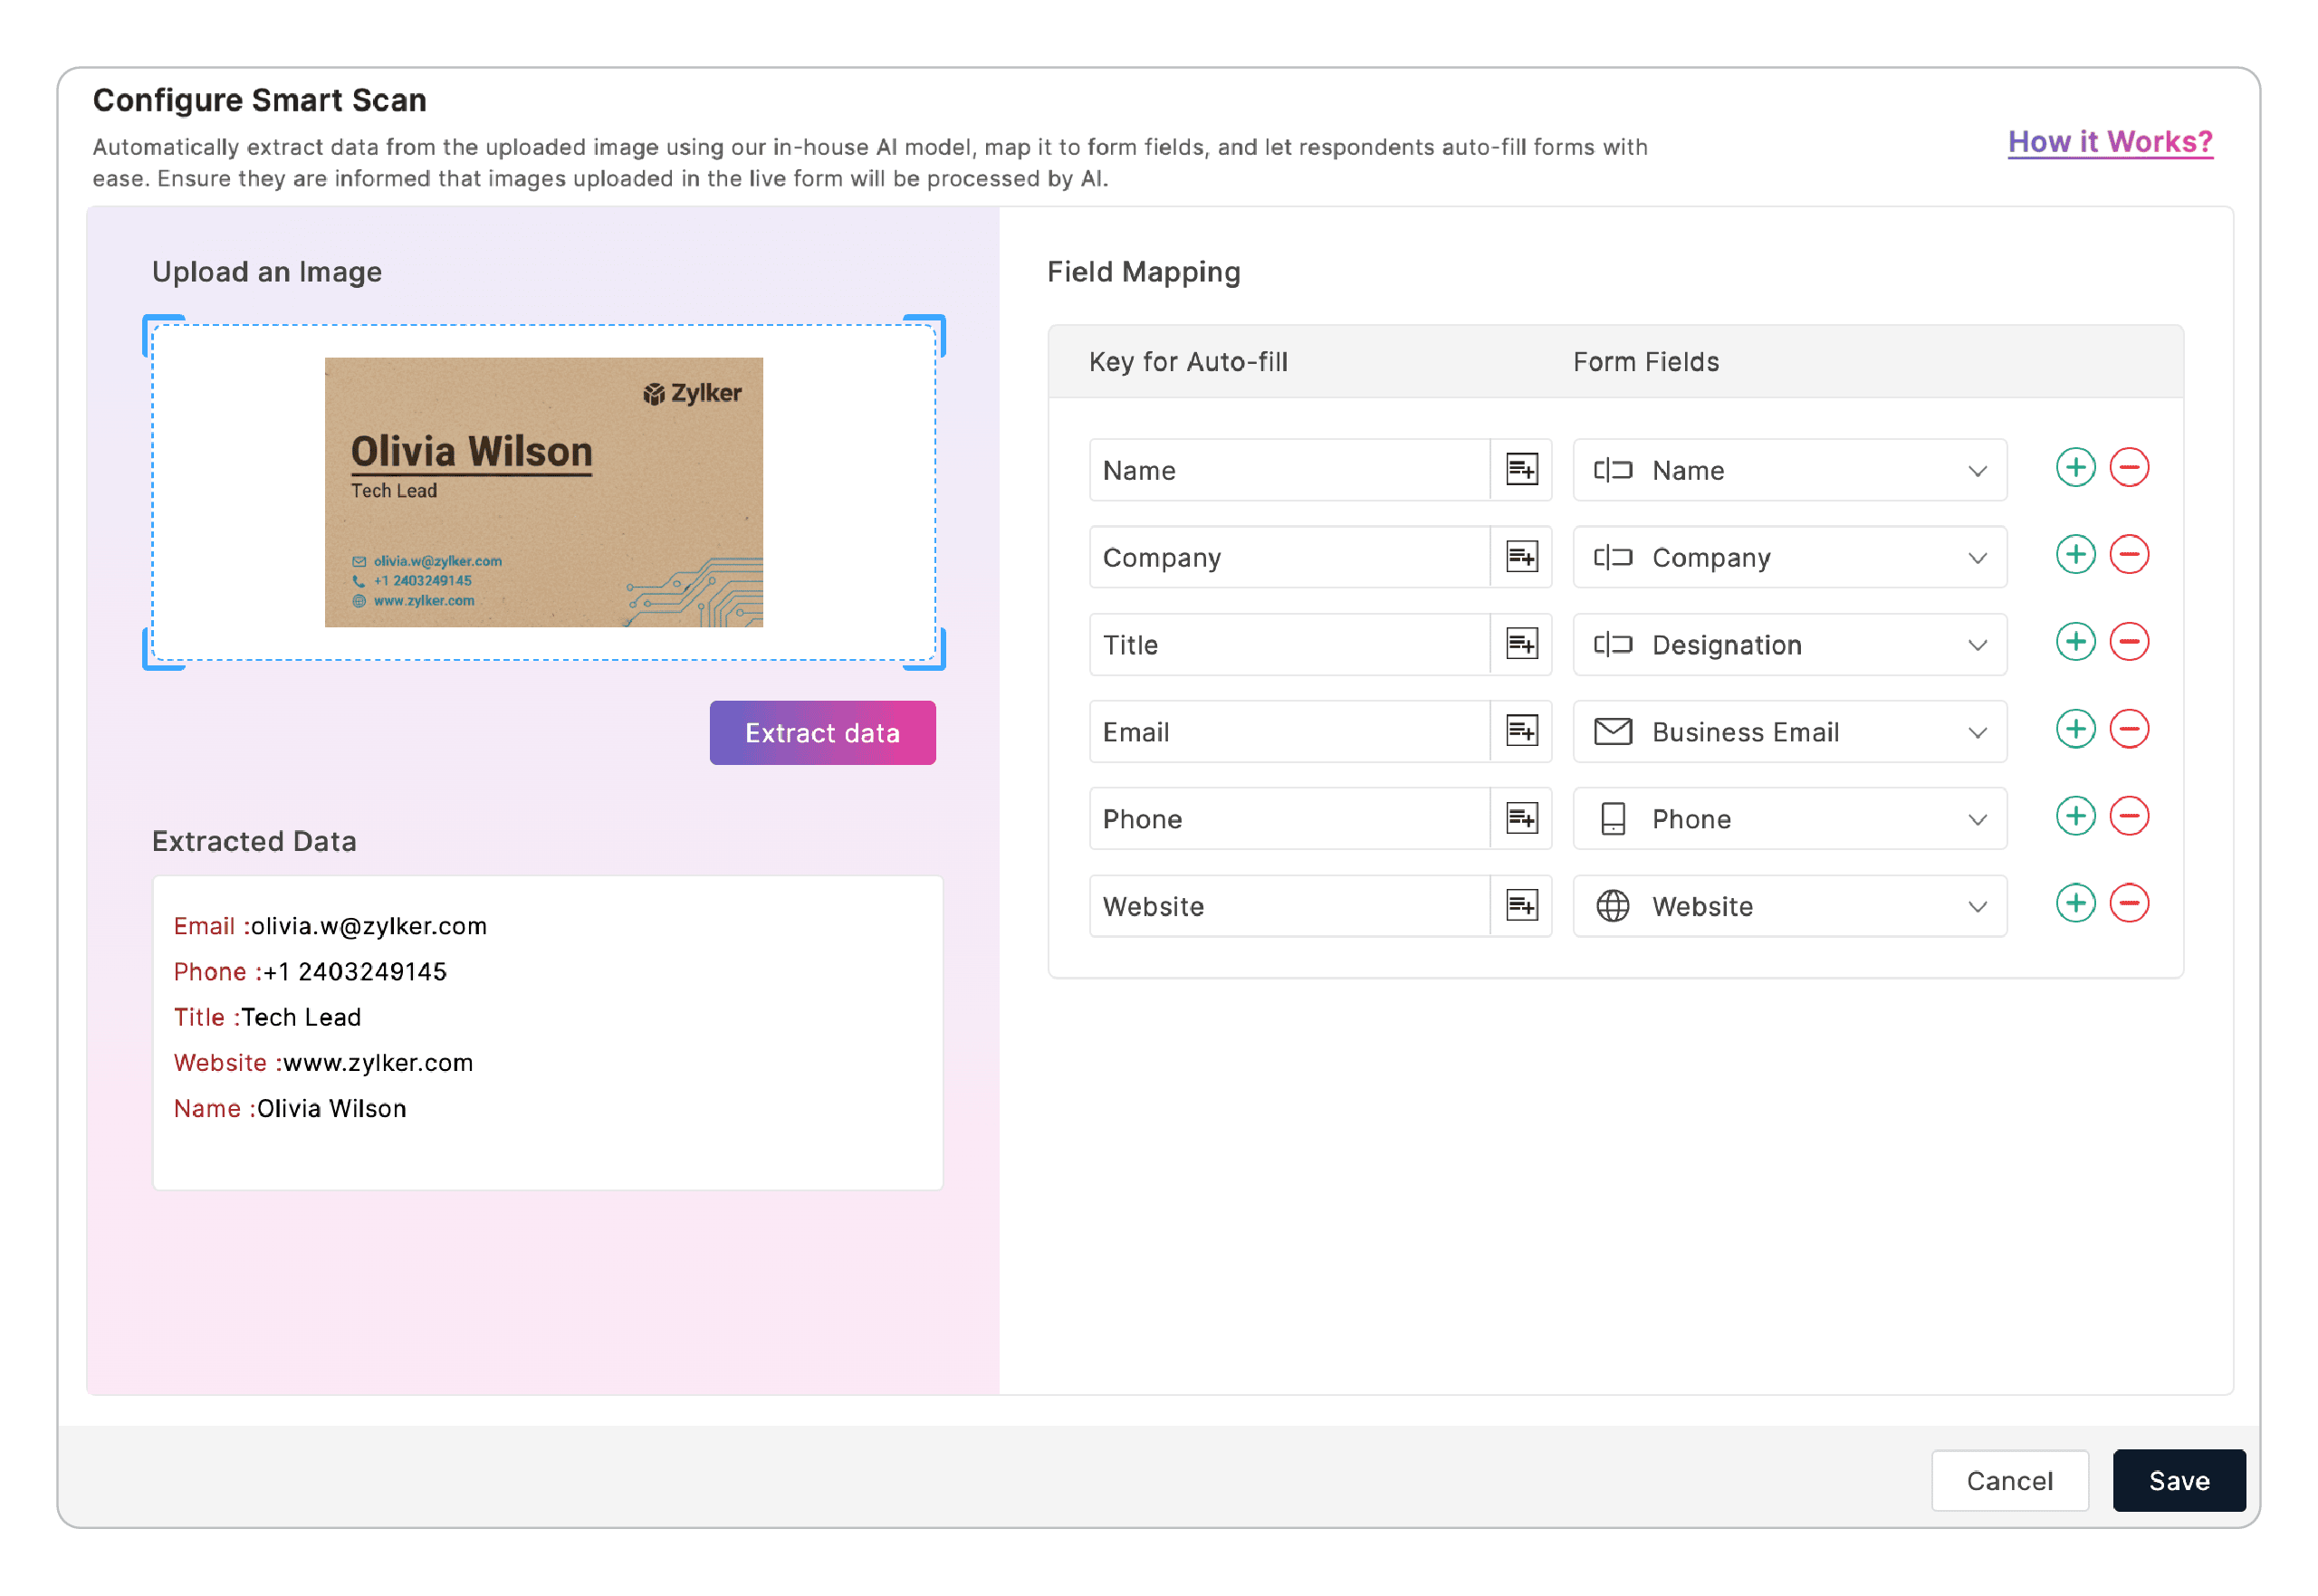Save the Smart Scan configuration
The height and width of the screenshot is (1596, 2318).
(x=2178, y=1480)
